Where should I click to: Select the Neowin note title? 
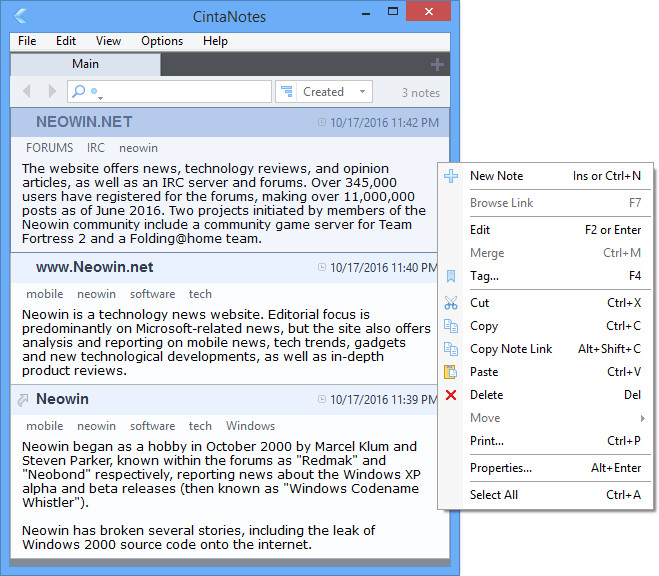tap(62, 399)
